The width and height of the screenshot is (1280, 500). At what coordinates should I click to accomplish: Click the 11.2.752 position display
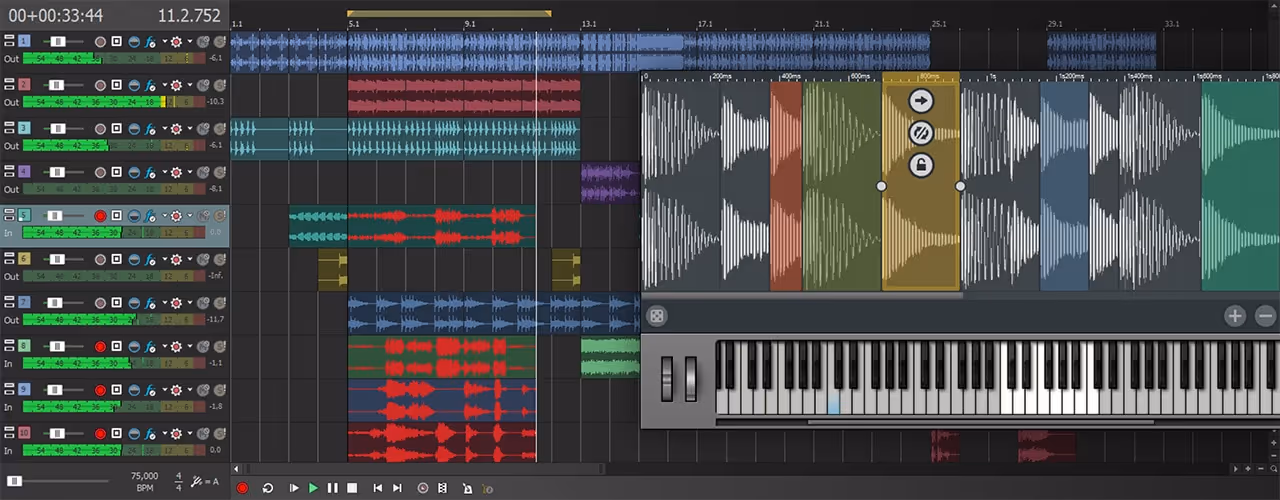(190, 15)
